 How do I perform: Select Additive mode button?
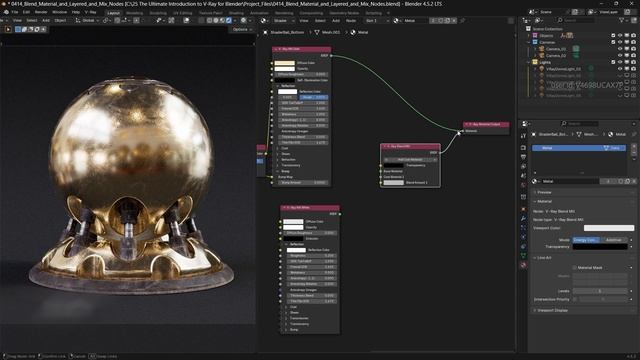613,240
